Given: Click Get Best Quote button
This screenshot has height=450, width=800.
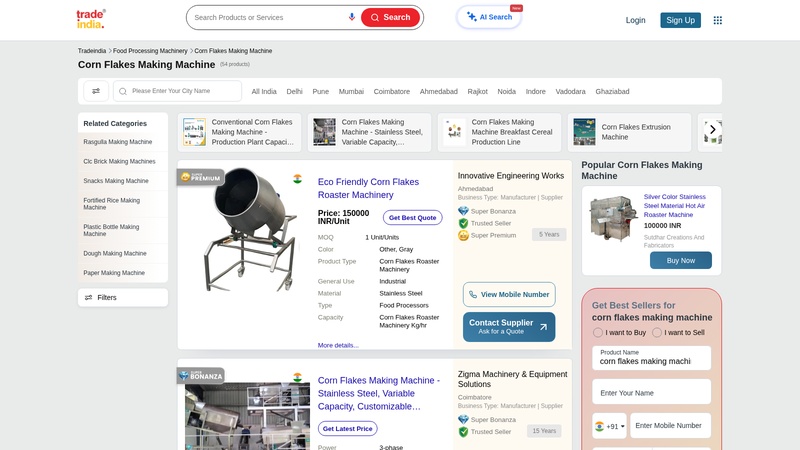Looking at the screenshot, I should click(x=412, y=218).
